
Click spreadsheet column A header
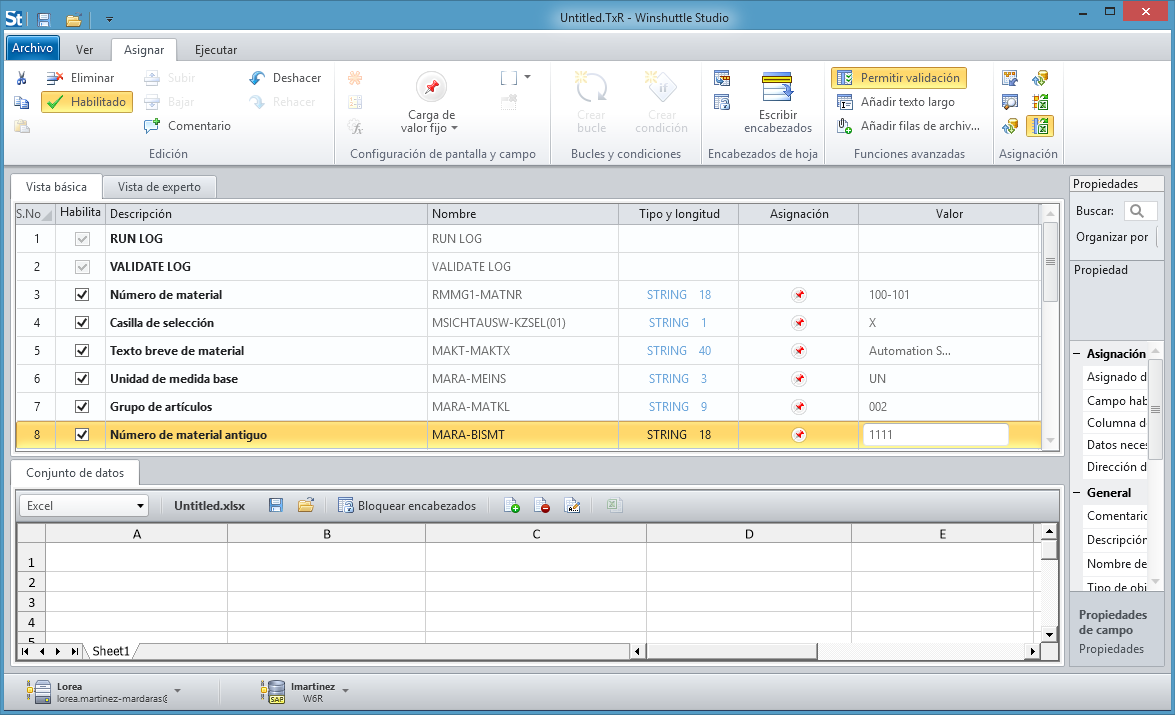(136, 534)
